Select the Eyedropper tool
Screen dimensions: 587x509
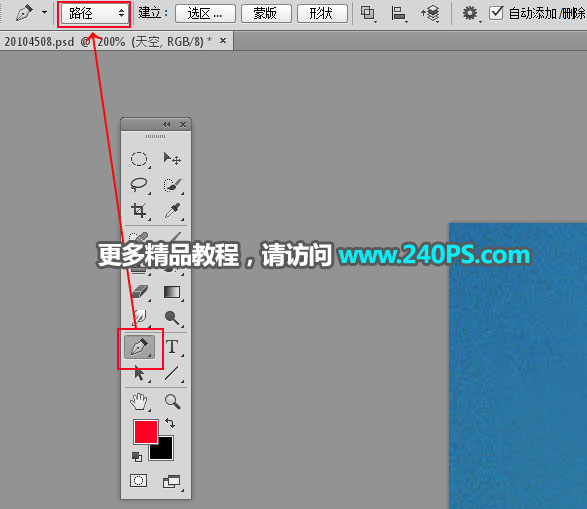tap(172, 211)
